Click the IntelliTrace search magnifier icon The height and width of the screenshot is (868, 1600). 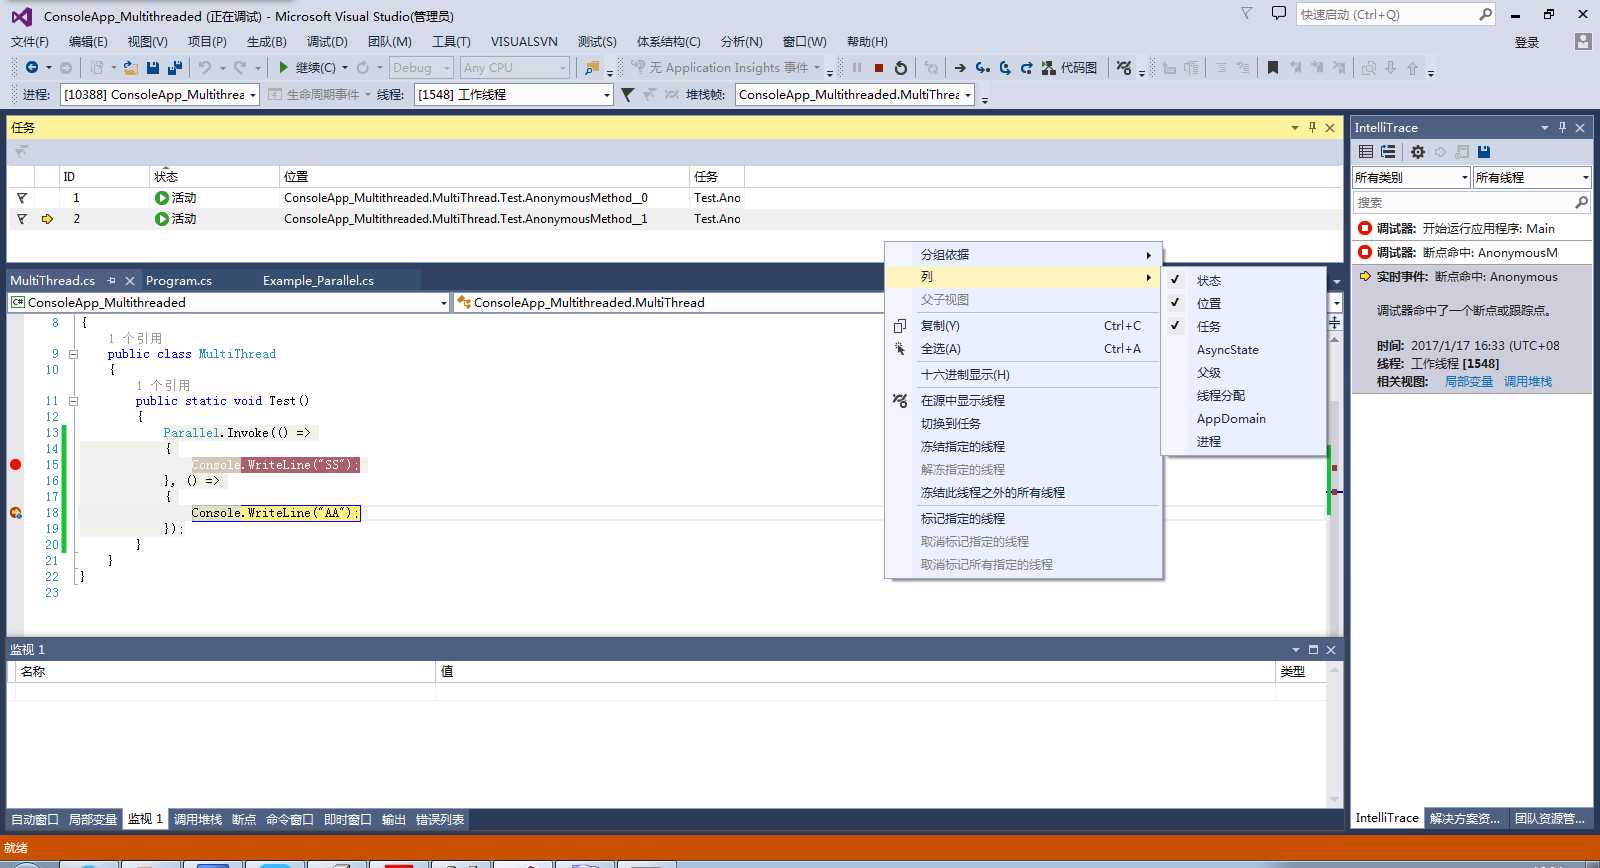(1581, 202)
